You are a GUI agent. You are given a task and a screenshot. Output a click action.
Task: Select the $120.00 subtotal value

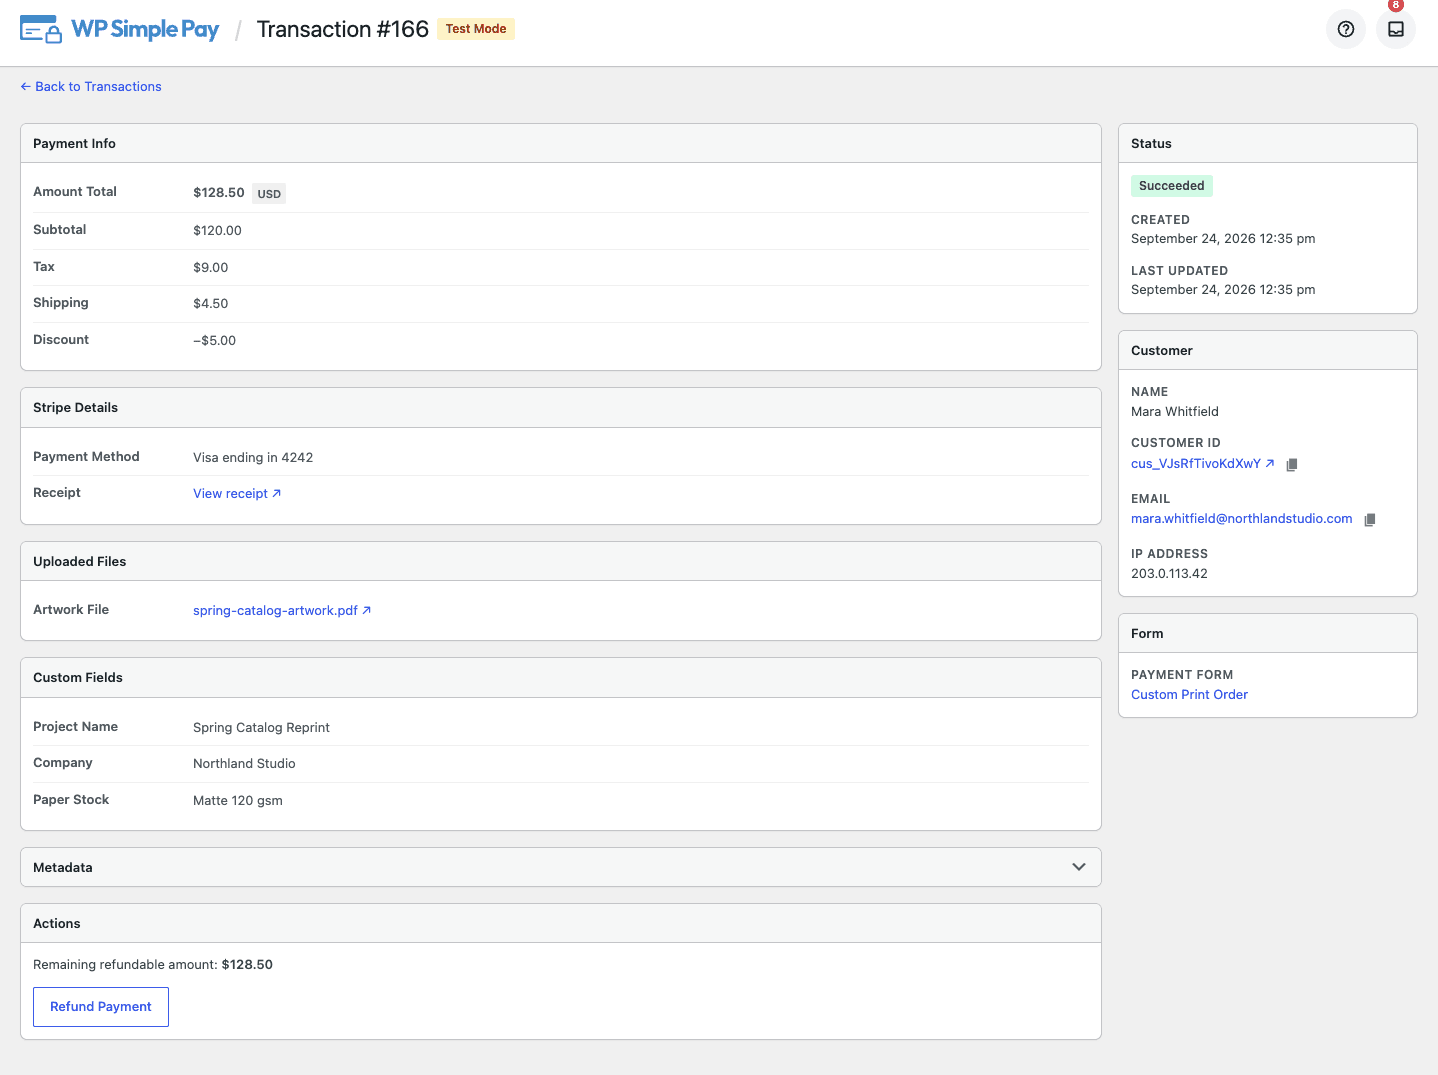pyautogui.click(x=217, y=231)
